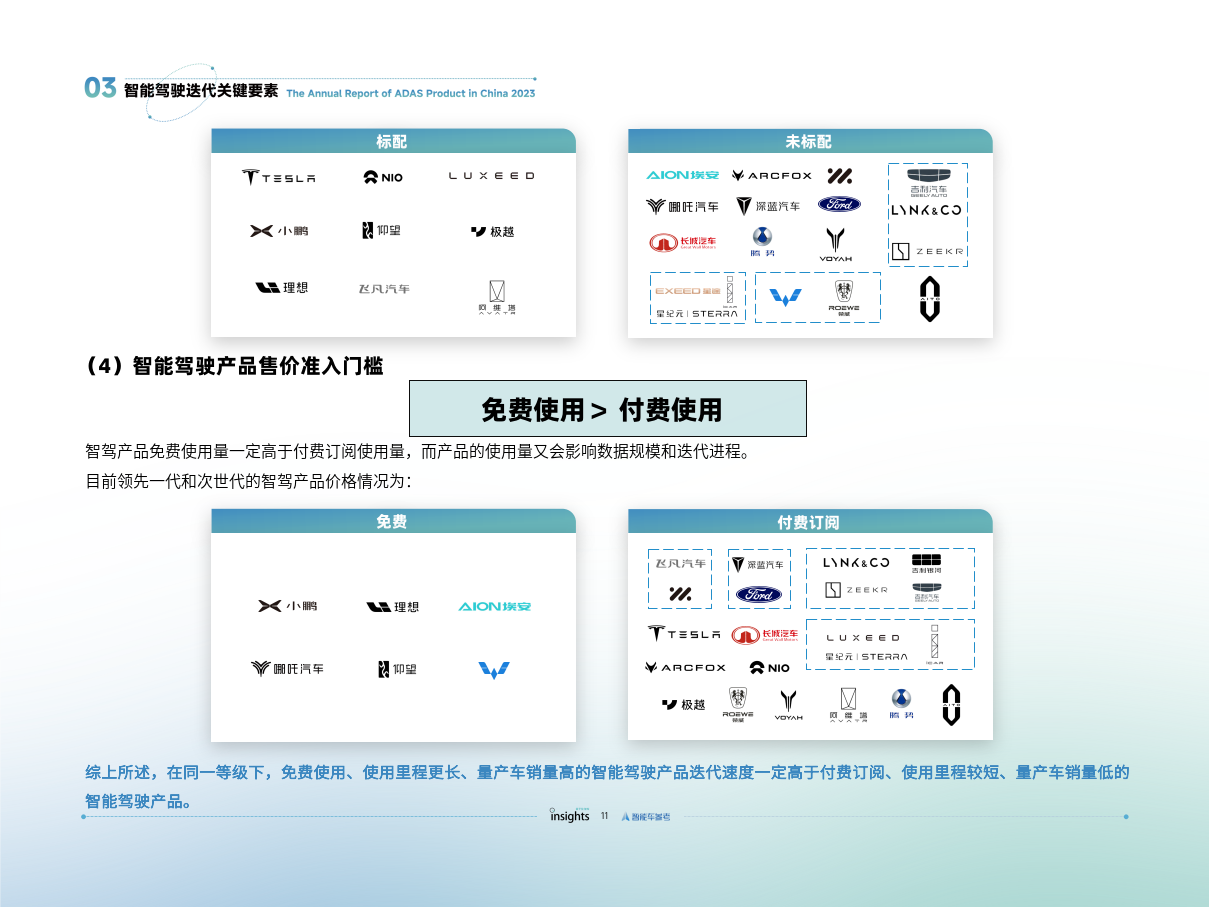This screenshot has height=907, width=1209.
Task: Click the EXEED星途 logo in the 未标配 panel
Action: [687, 291]
